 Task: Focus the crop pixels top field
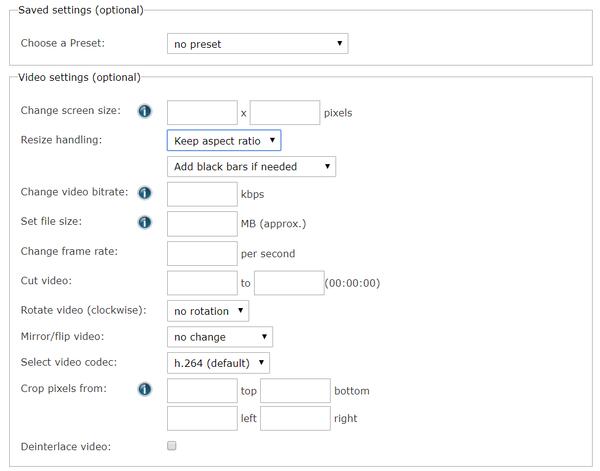coord(202,390)
